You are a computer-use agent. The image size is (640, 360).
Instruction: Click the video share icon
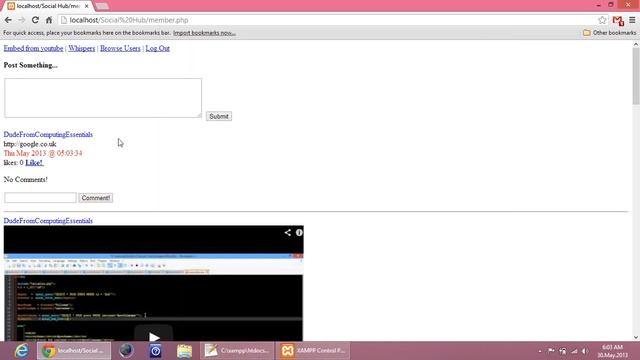(288, 232)
